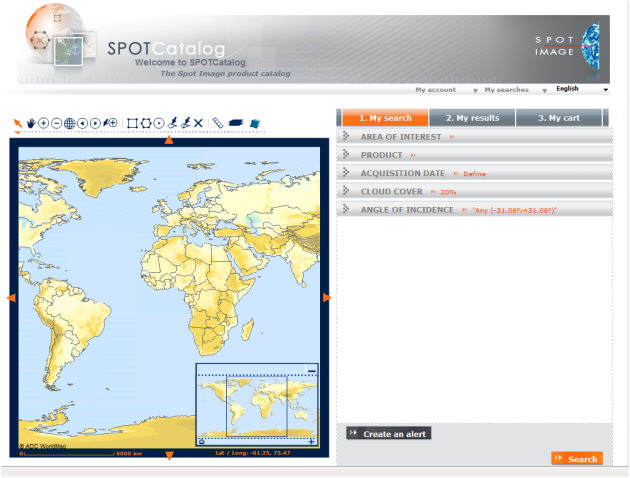Click the zoom out minus tool
630x478 pixels.
coord(57,123)
